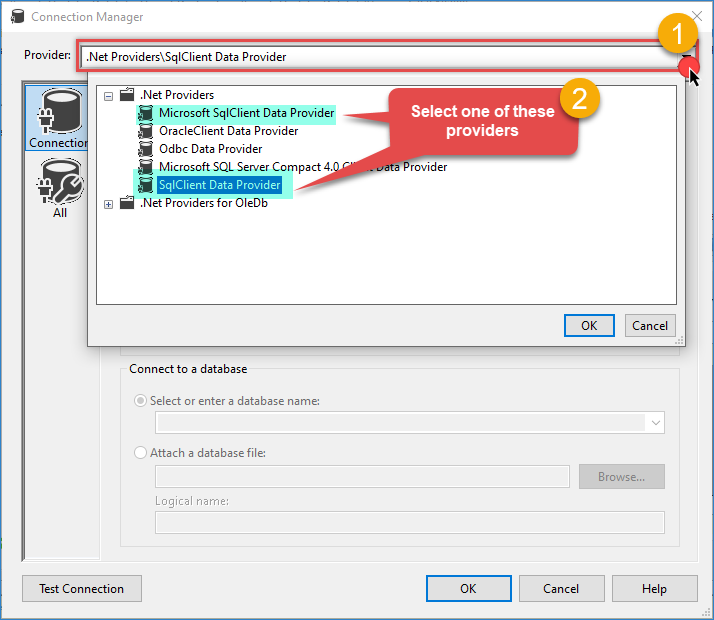Click the .Net Providers for OleDb folder icon

click(x=127, y=203)
